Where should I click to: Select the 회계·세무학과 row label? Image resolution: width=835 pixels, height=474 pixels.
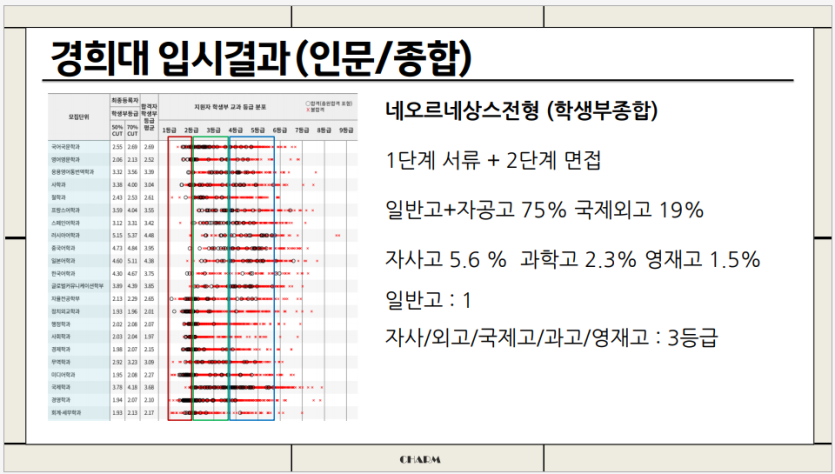[x=66, y=413]
